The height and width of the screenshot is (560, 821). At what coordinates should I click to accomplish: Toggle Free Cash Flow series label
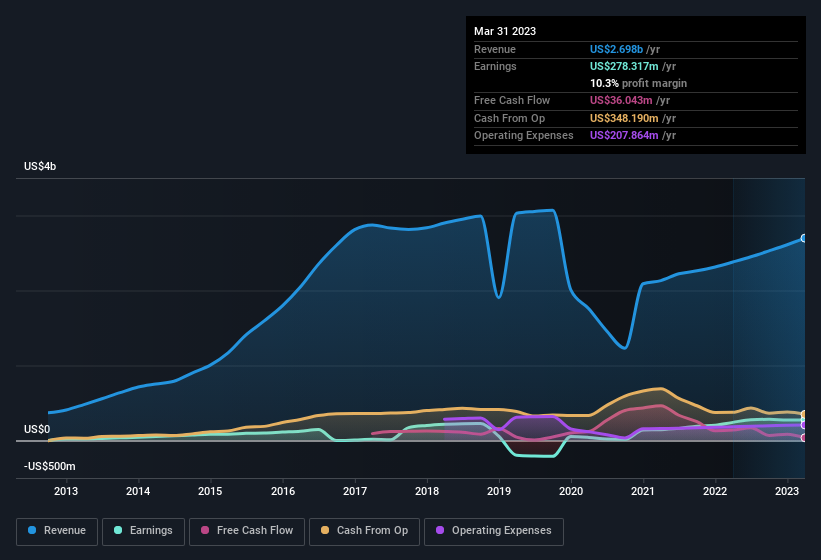255,531
